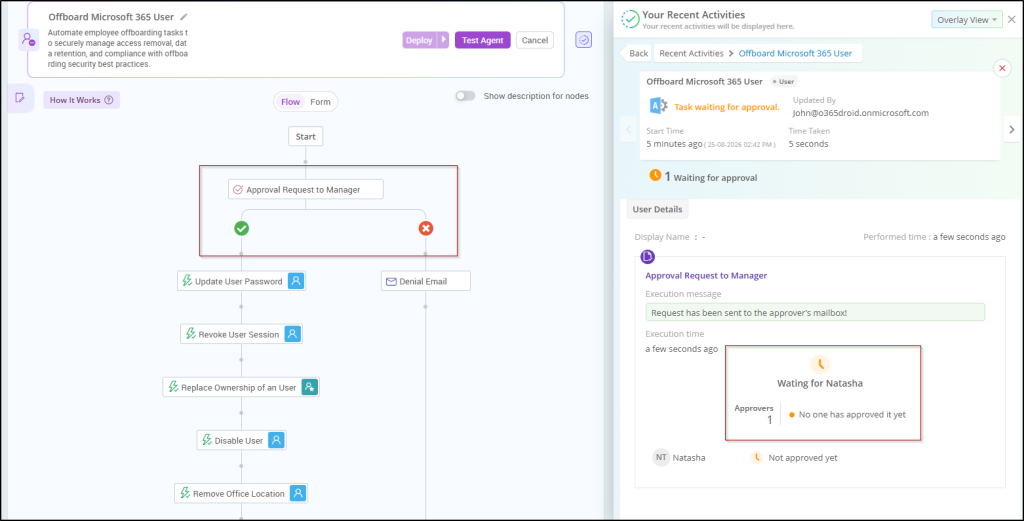Click the Wating for Natasha clock icon
Image resolution: width=1024 pixels, height=521 pixels.
820,364
